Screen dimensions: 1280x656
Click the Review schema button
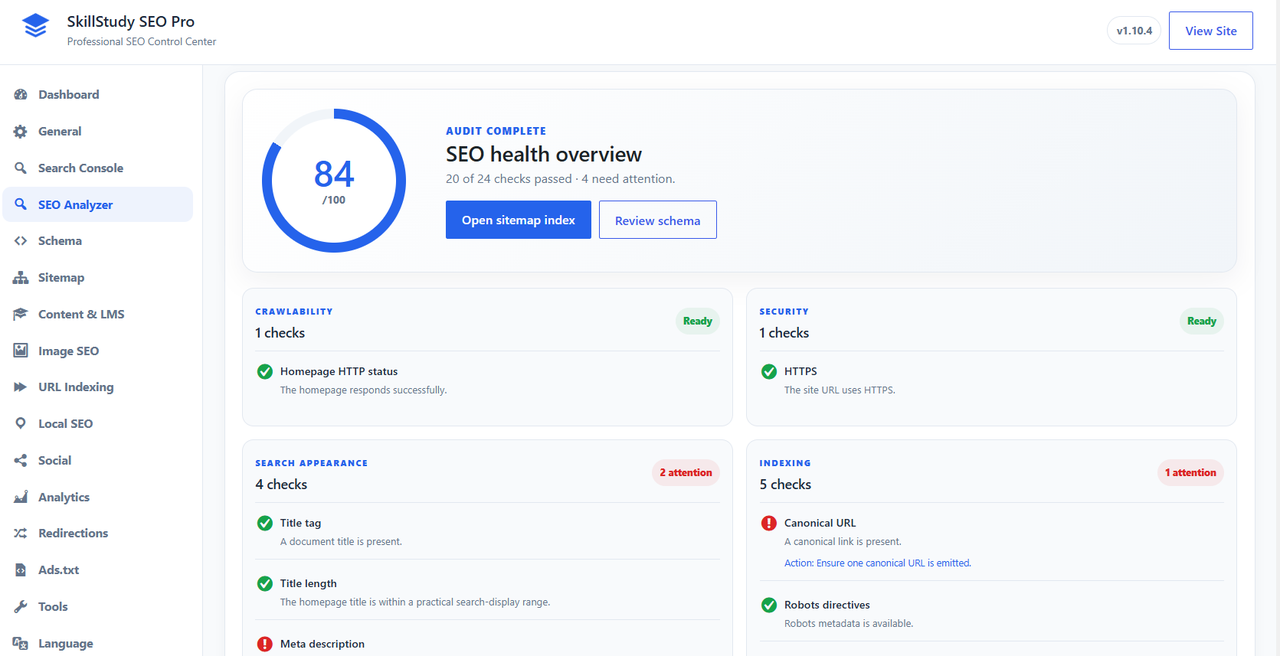[x=657, y=220]
